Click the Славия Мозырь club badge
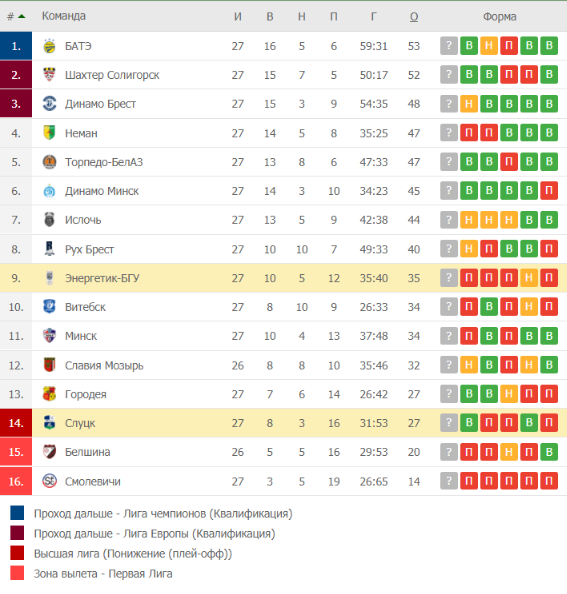The height and width of the screenshot is (594, 567). point(49,365)
